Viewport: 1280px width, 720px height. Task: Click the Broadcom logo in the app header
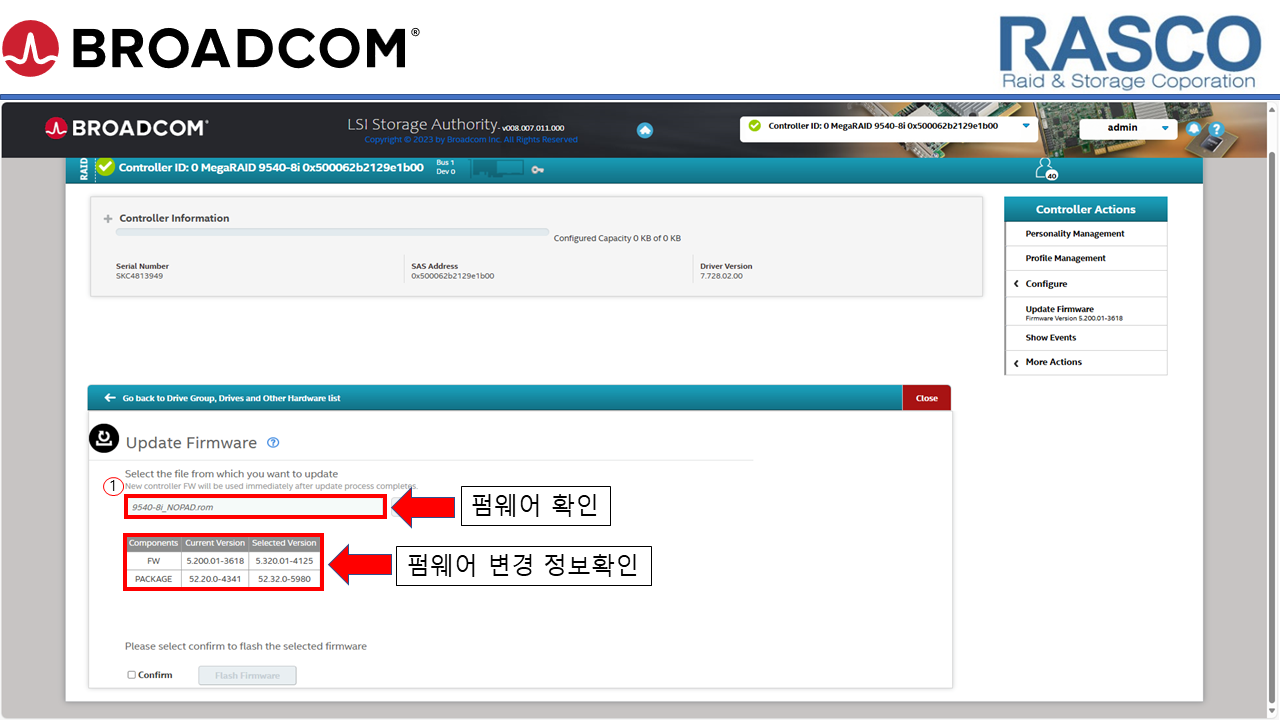(x=126, y=128)
